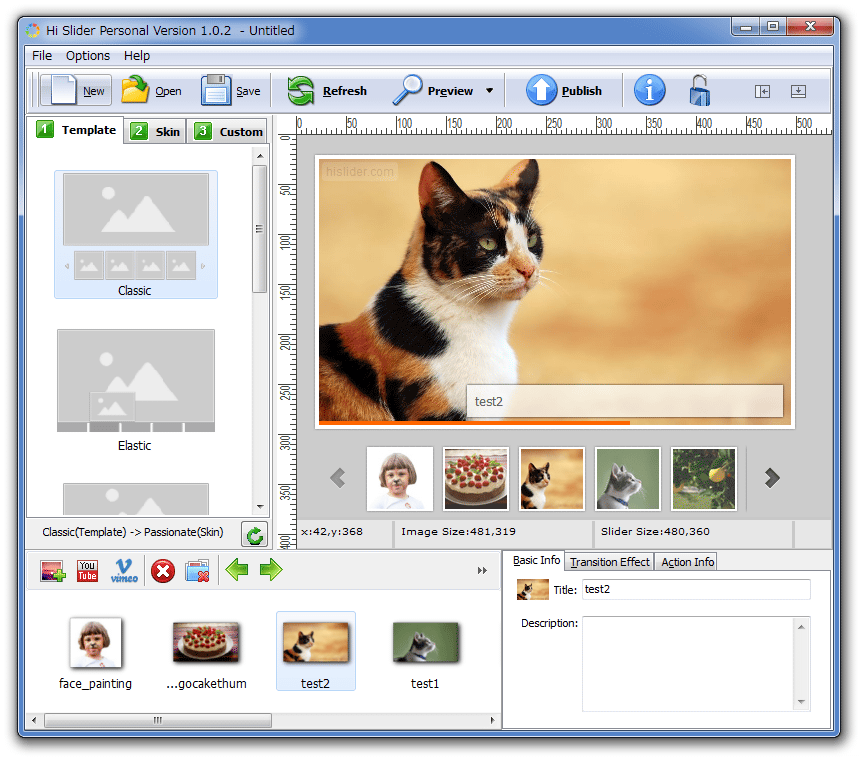Switch to the Template tab
The height and width of the screenshot is (759, 862).
tap(76, 130)
